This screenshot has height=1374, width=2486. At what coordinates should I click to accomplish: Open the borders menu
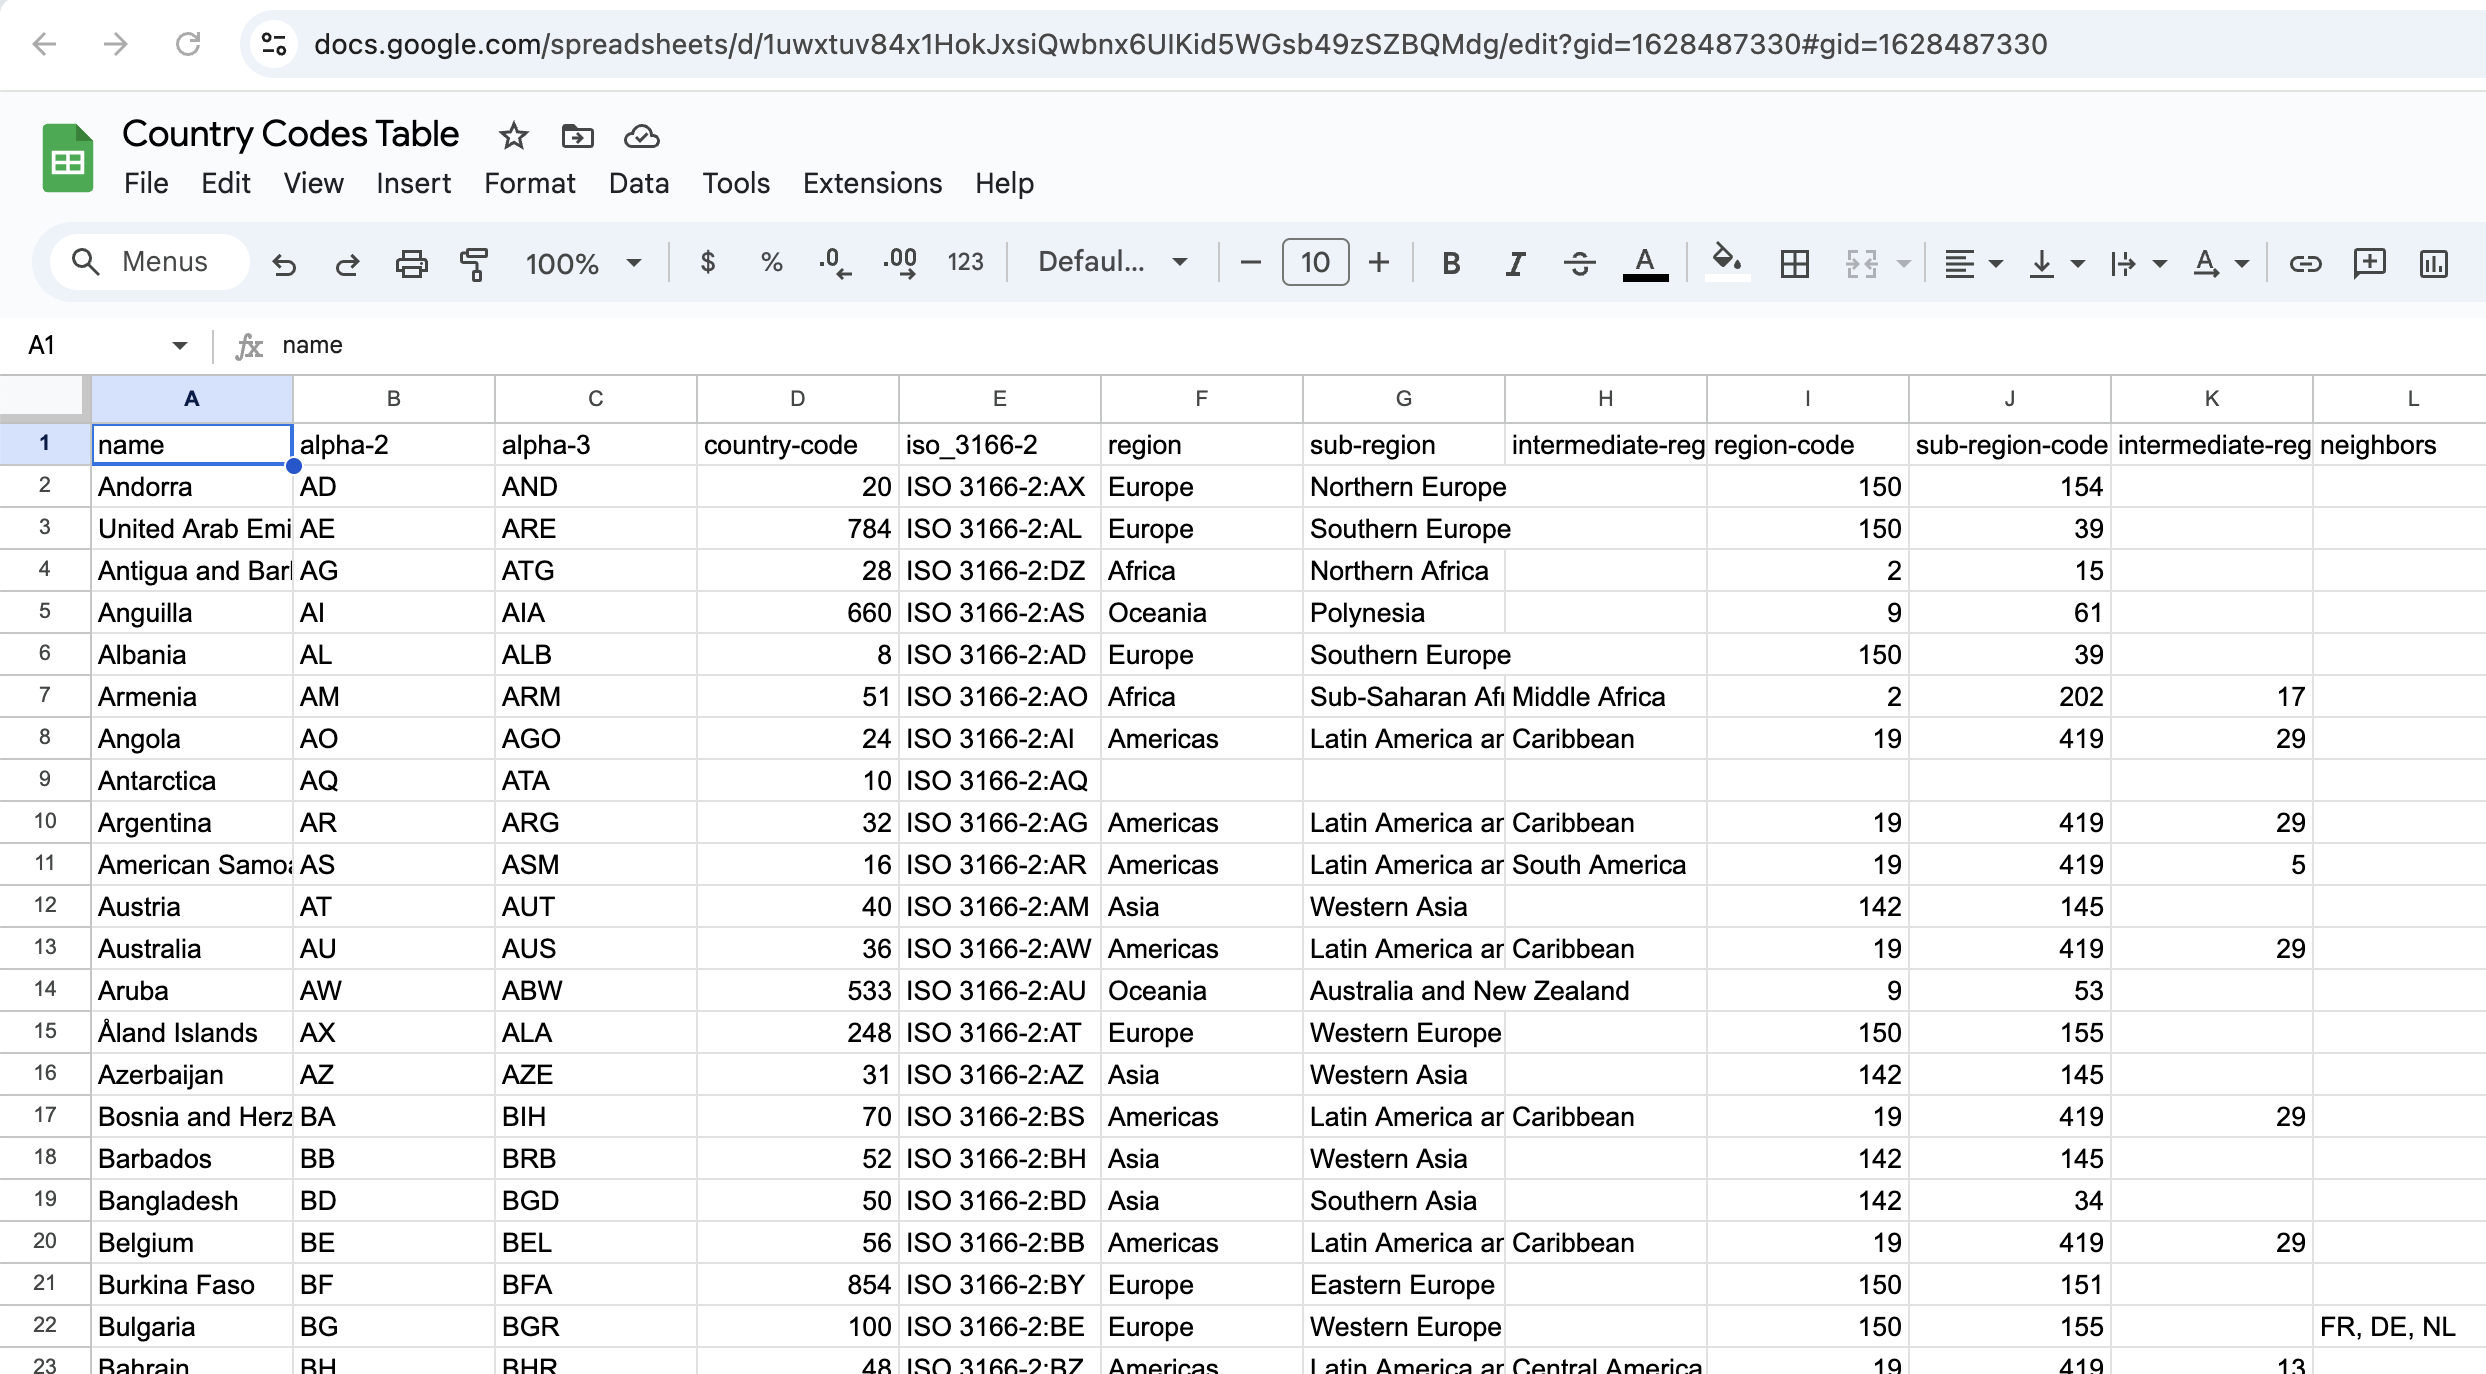tap(1794, 263)
